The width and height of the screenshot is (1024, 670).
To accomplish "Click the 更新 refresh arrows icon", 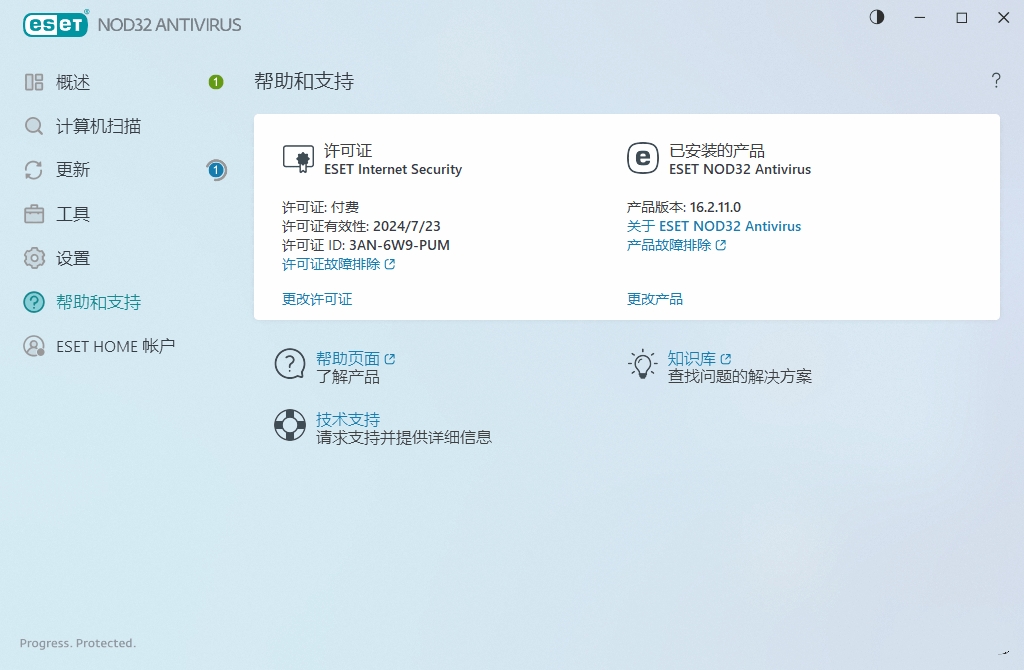I will [x=32, y=170].
